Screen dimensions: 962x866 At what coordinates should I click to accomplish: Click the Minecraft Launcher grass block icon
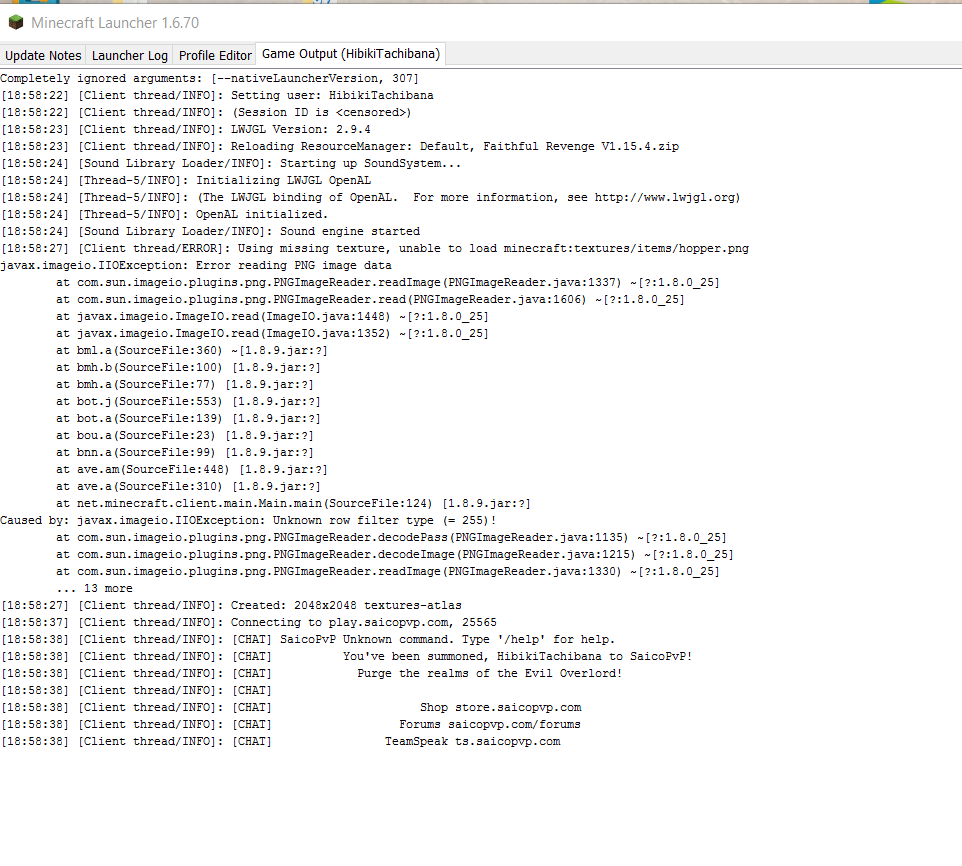click(x=15, y=23)
